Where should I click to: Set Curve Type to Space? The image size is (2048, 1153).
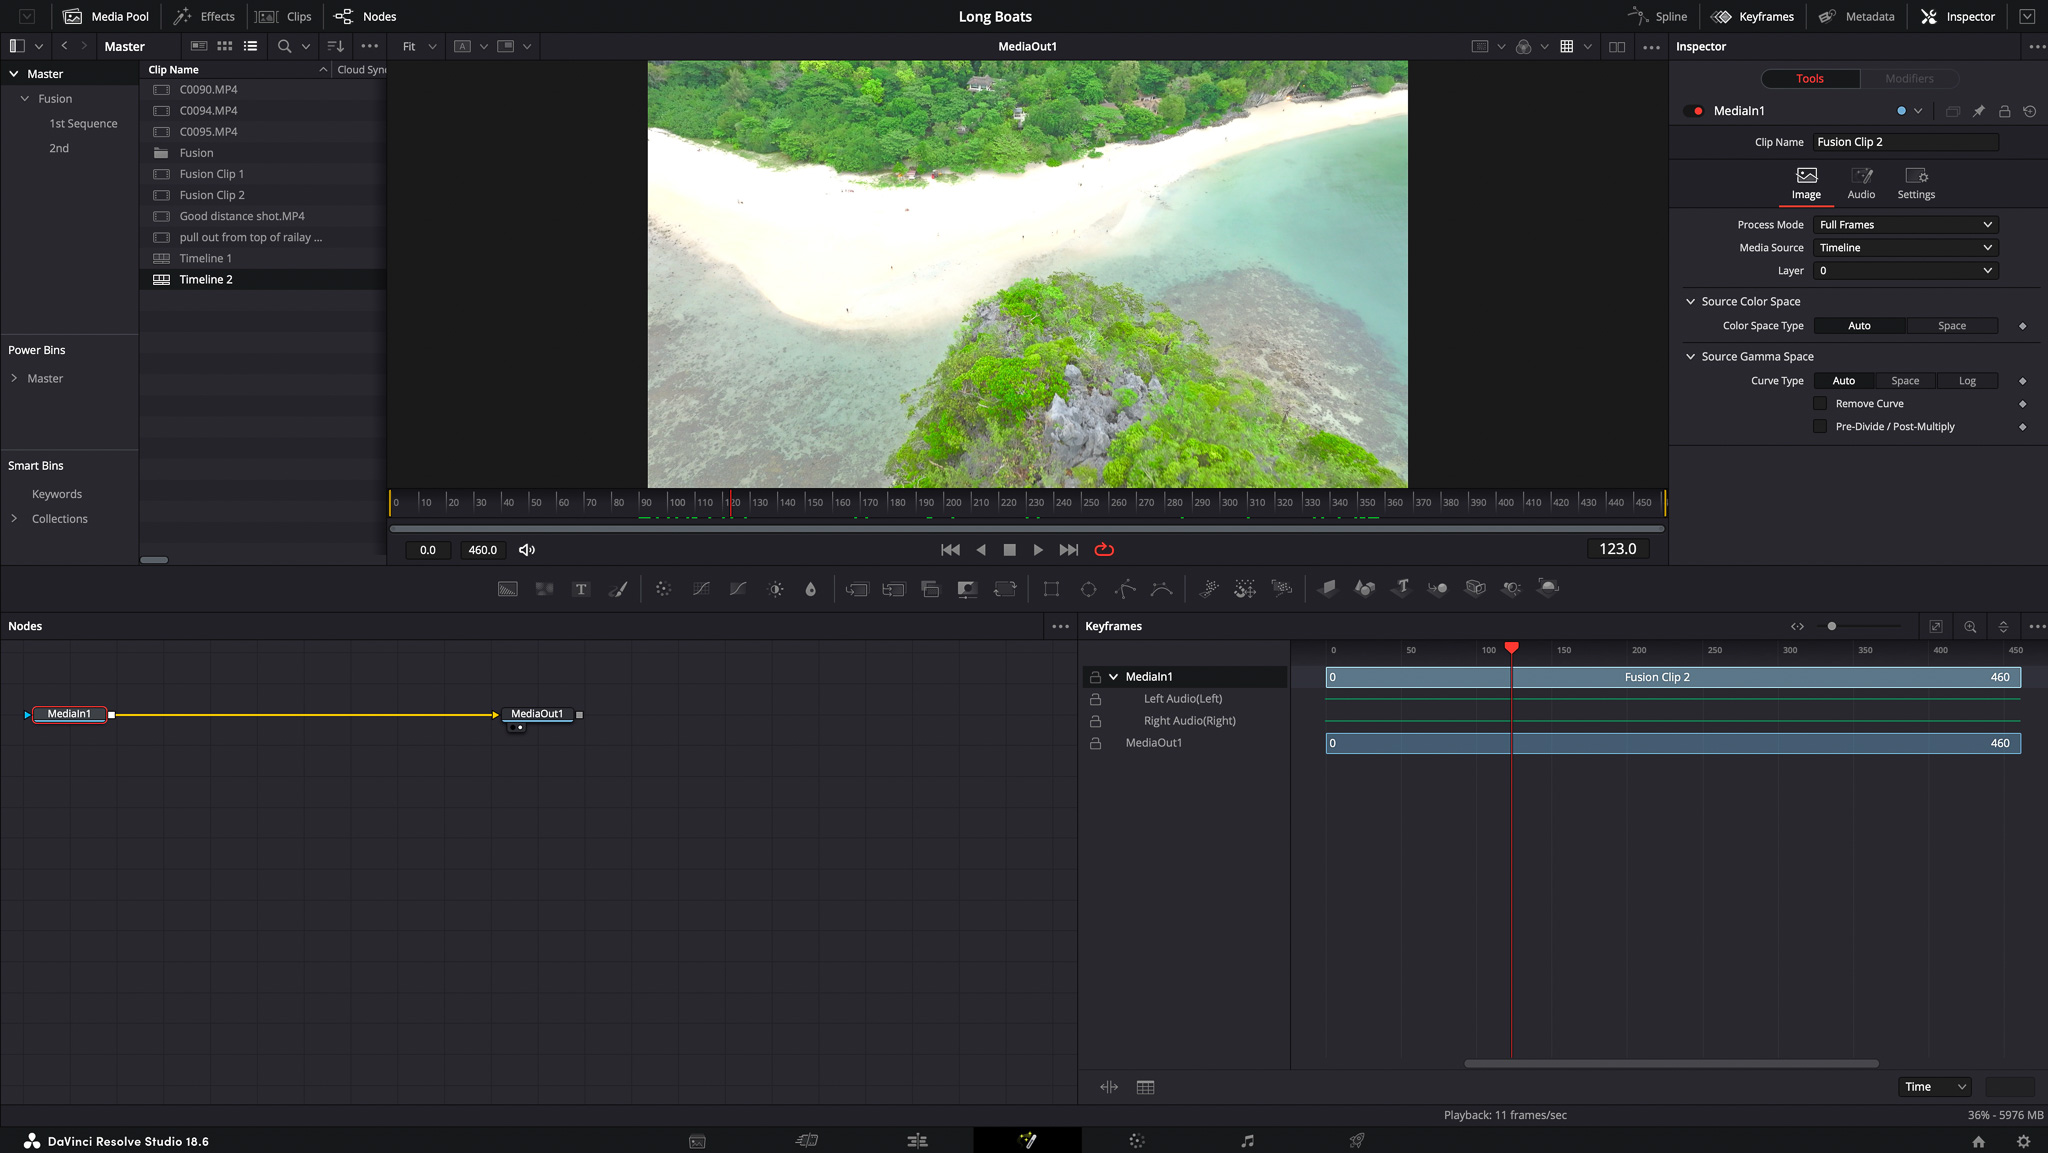click(1905, 381)
